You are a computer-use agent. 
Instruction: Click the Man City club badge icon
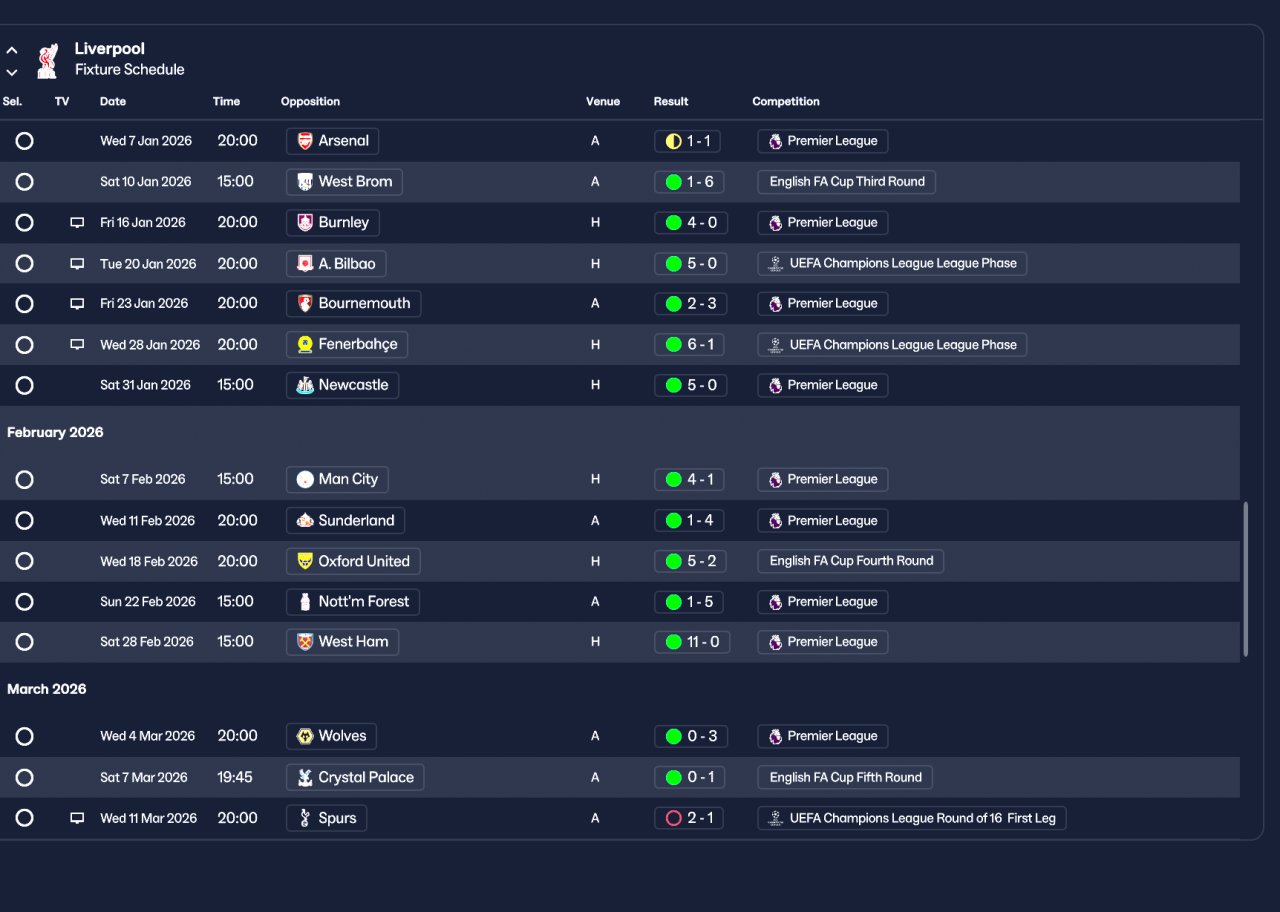pos(305,480)
